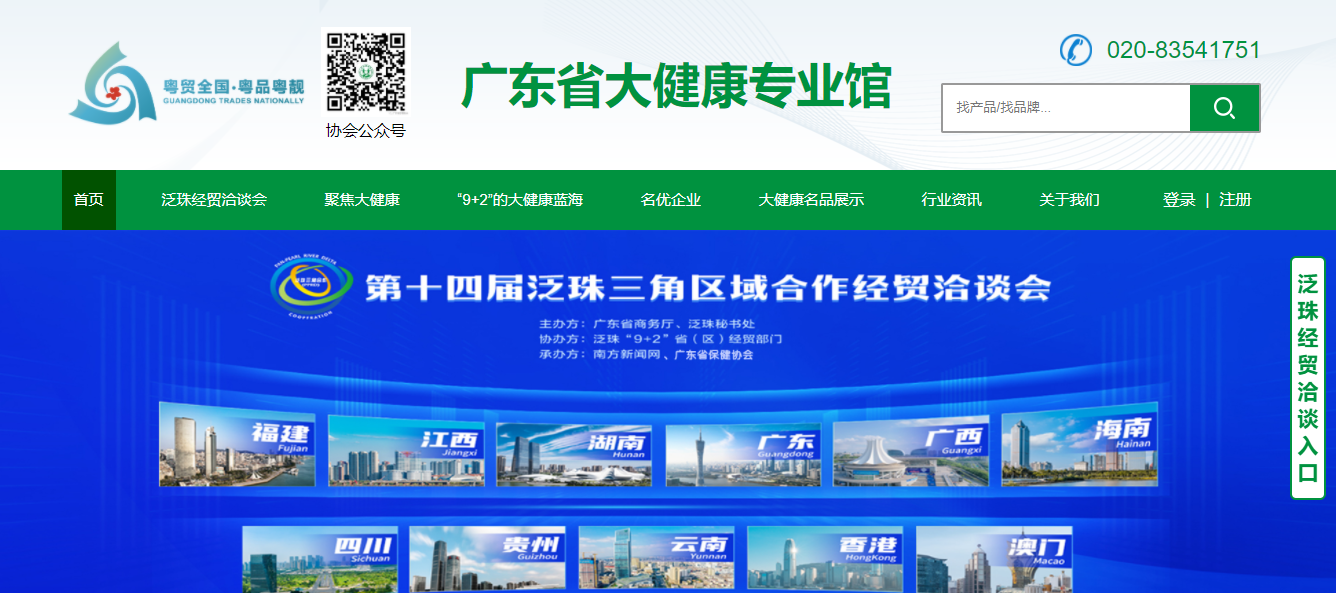Image resolution: width=1336 pixels, height=593 pixels.
Task: Click the 泛珠经贸洽谈入口 side button
Action: click(1307, 378)
